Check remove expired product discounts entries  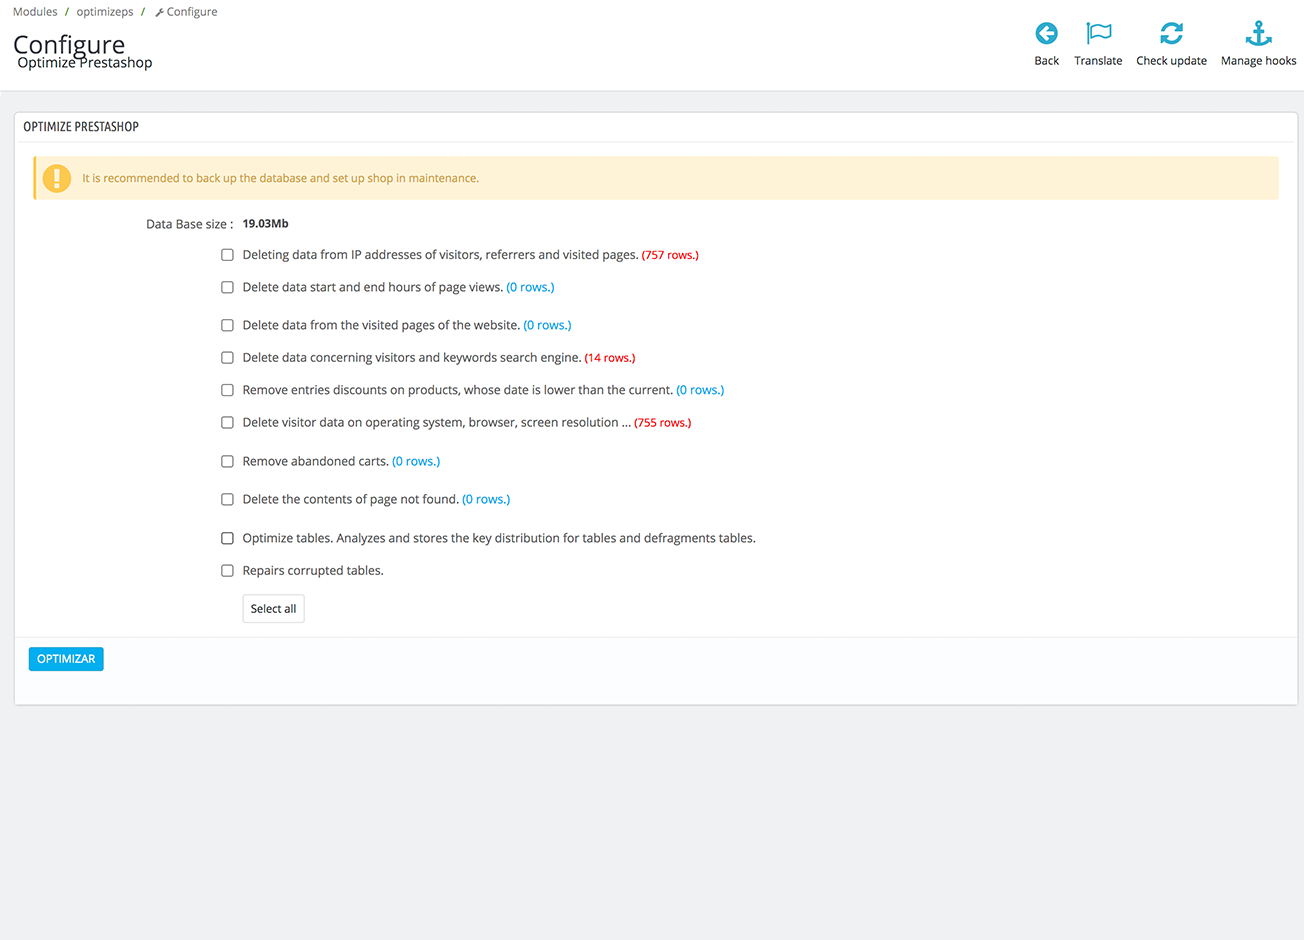pos(227,390)
